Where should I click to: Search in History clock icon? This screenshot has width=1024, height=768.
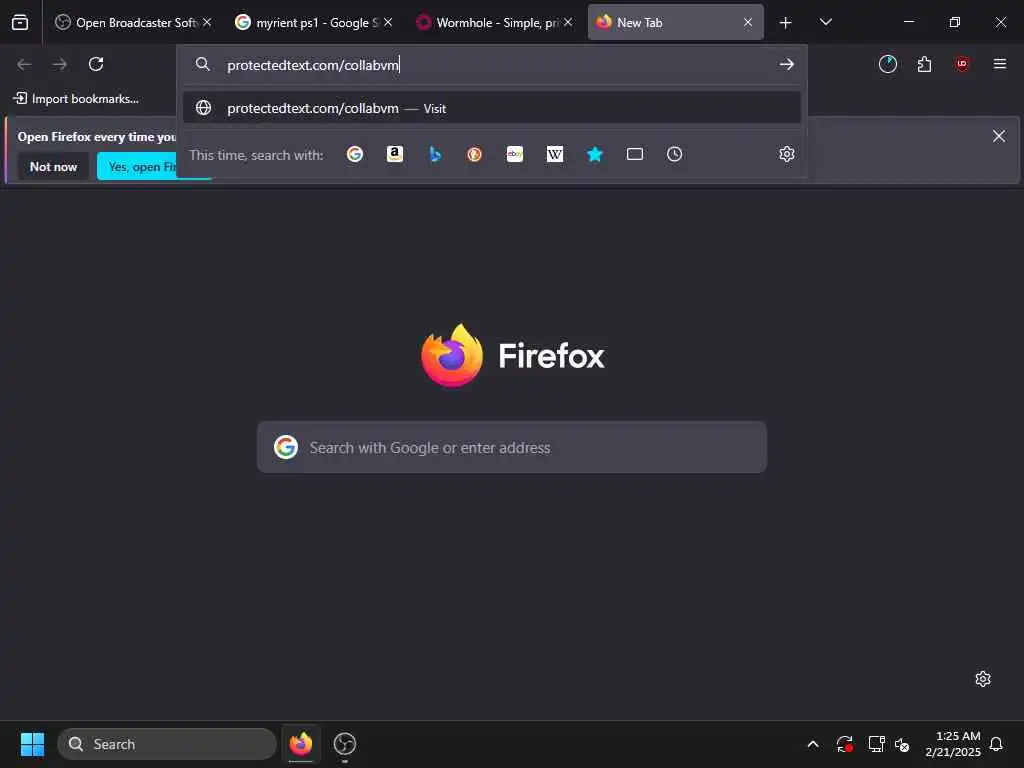pyautogui.click(x=675, y=154)
